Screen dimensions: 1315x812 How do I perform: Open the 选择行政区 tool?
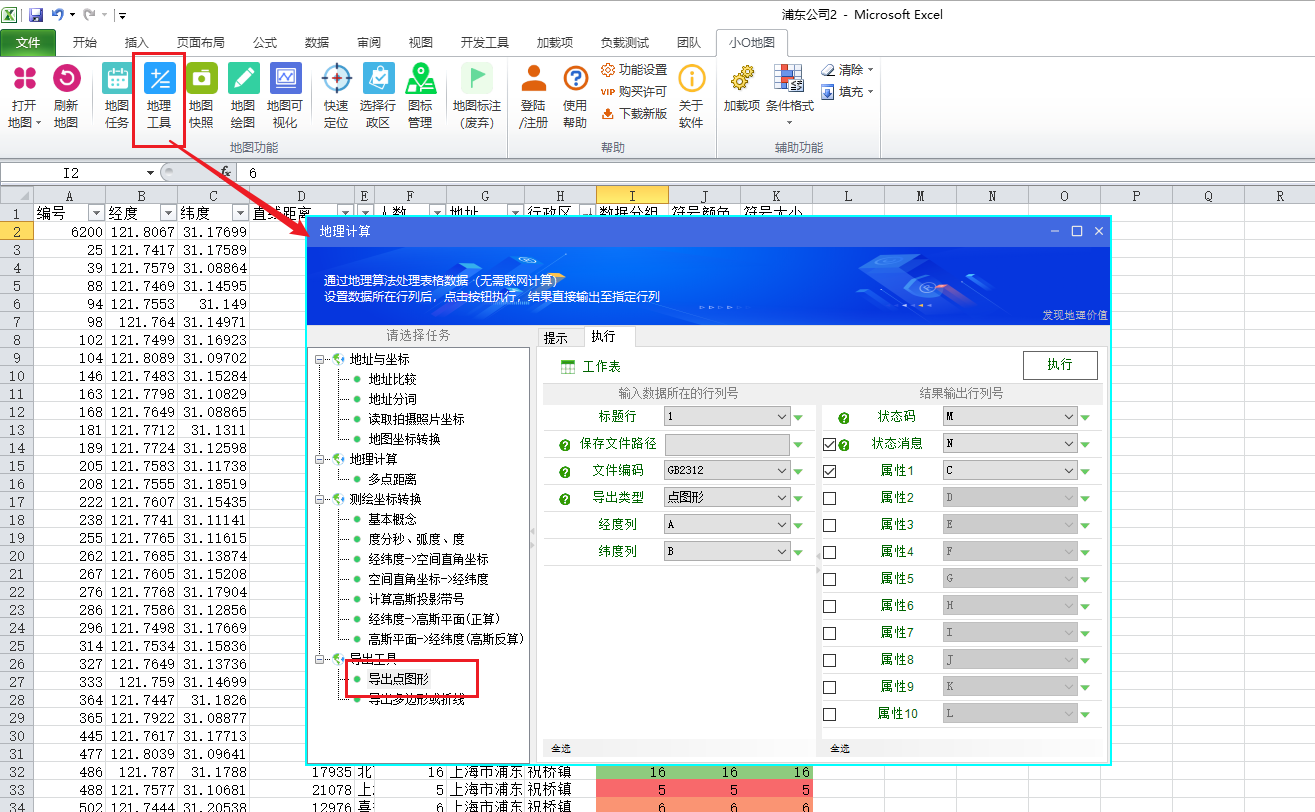(378, 96)
